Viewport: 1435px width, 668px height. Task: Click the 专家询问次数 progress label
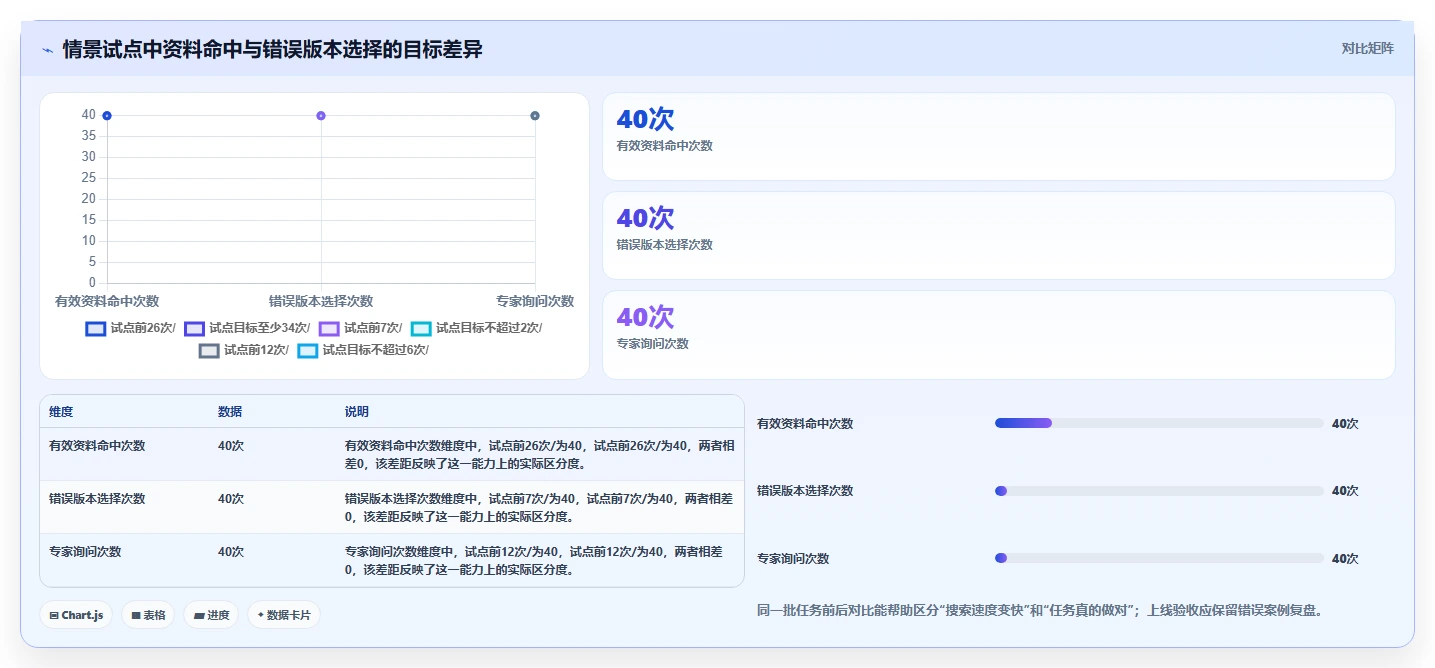[x=793, y=559]
